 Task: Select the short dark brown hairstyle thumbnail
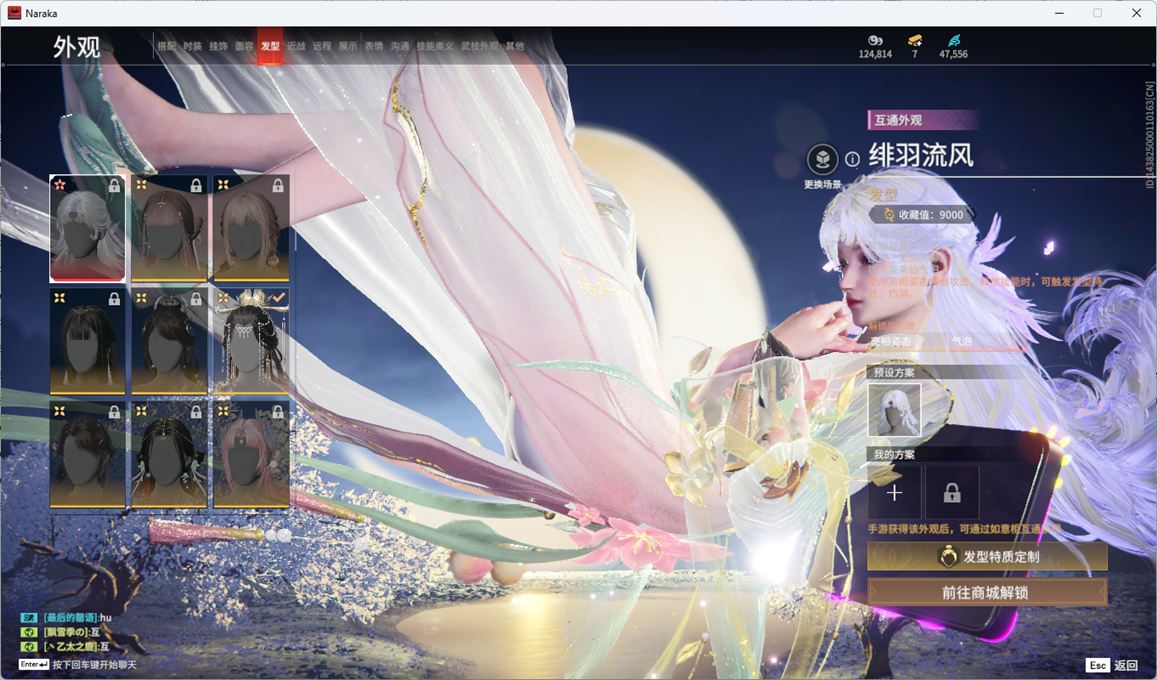(x=87, y=455)
